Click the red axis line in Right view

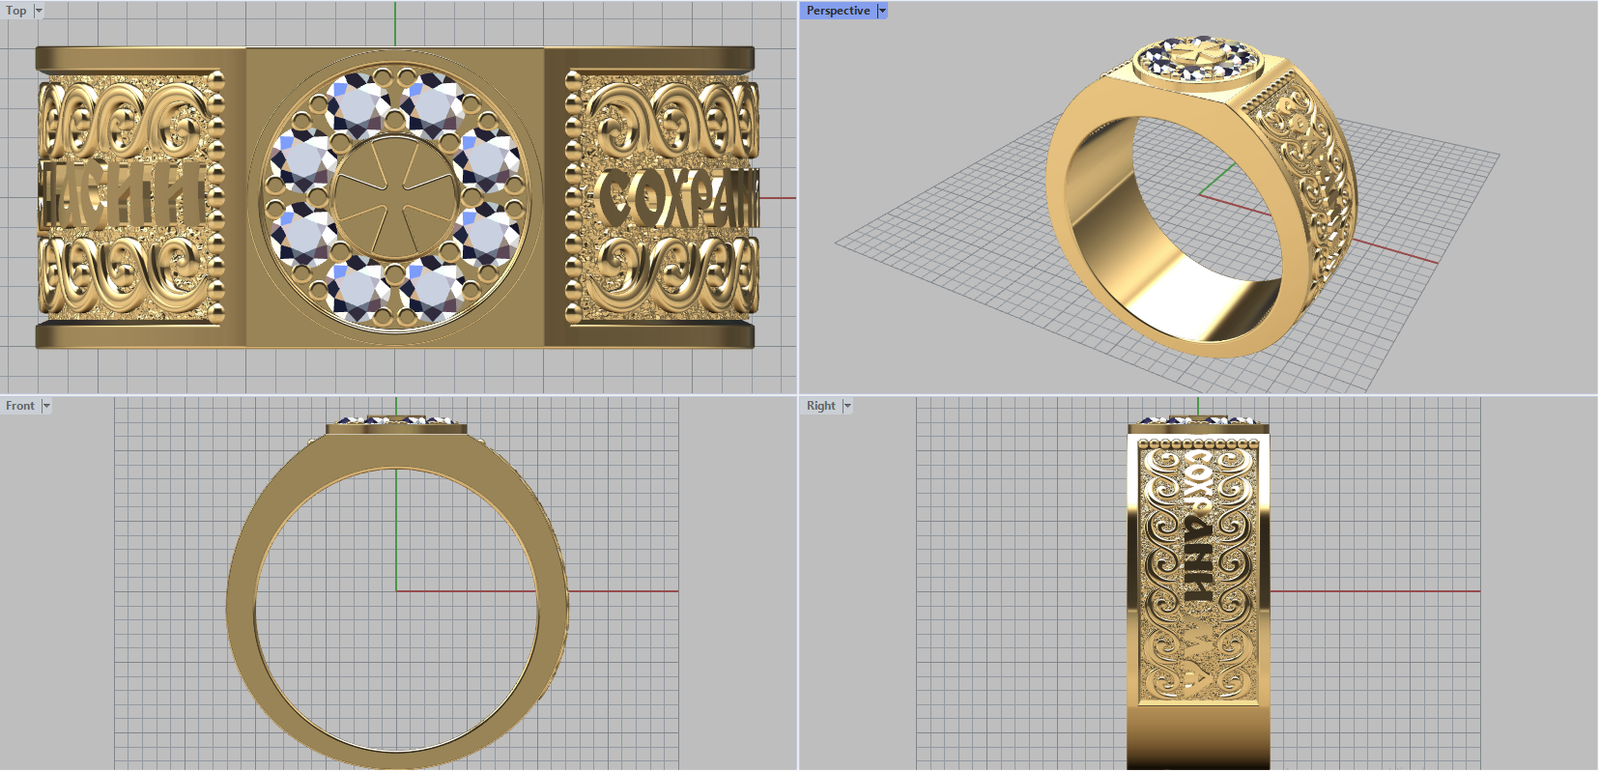tap(1380, 591)
